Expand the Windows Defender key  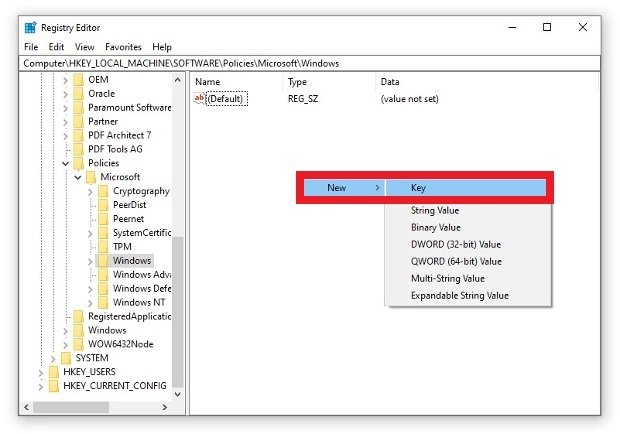click(x=90, y=289)
